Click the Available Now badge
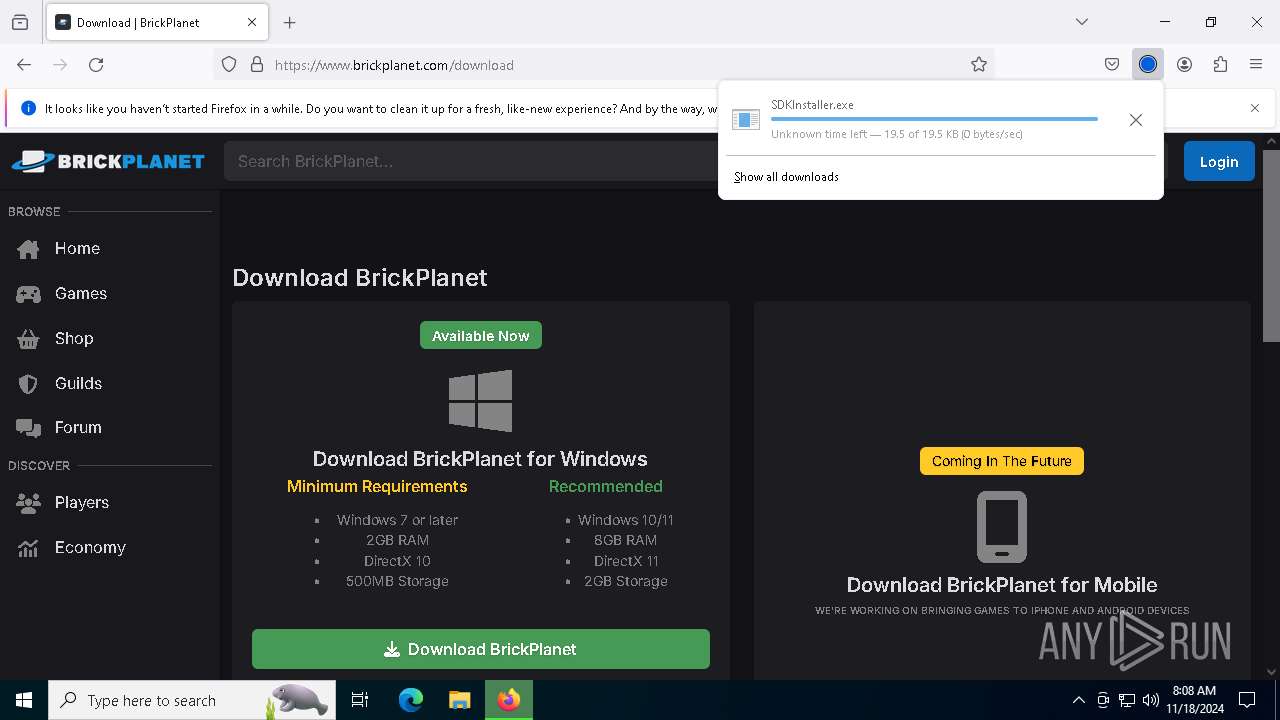The image size is (1280, 720). (481, 336)
